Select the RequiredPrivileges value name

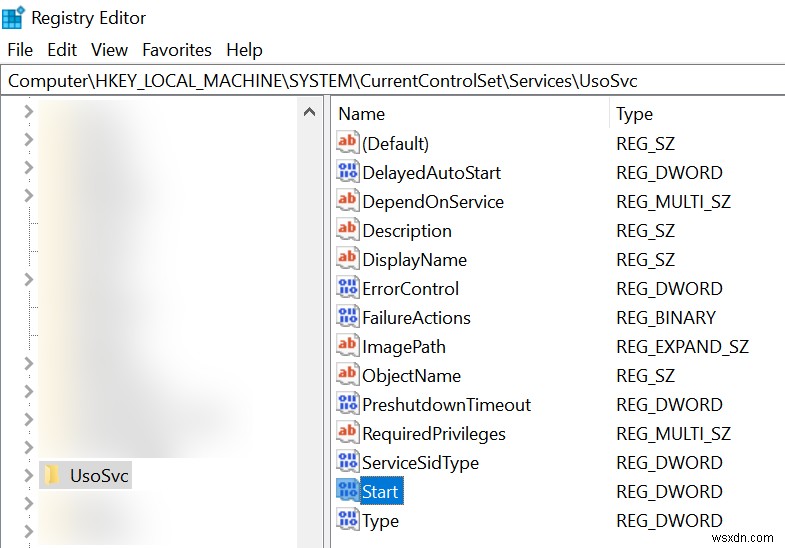tap(434, 434)
